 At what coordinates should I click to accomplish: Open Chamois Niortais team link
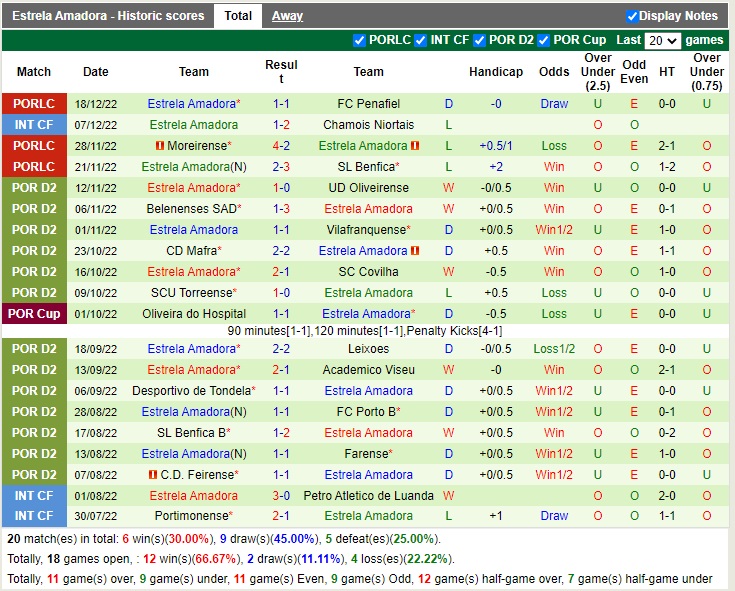click(368, 125)
